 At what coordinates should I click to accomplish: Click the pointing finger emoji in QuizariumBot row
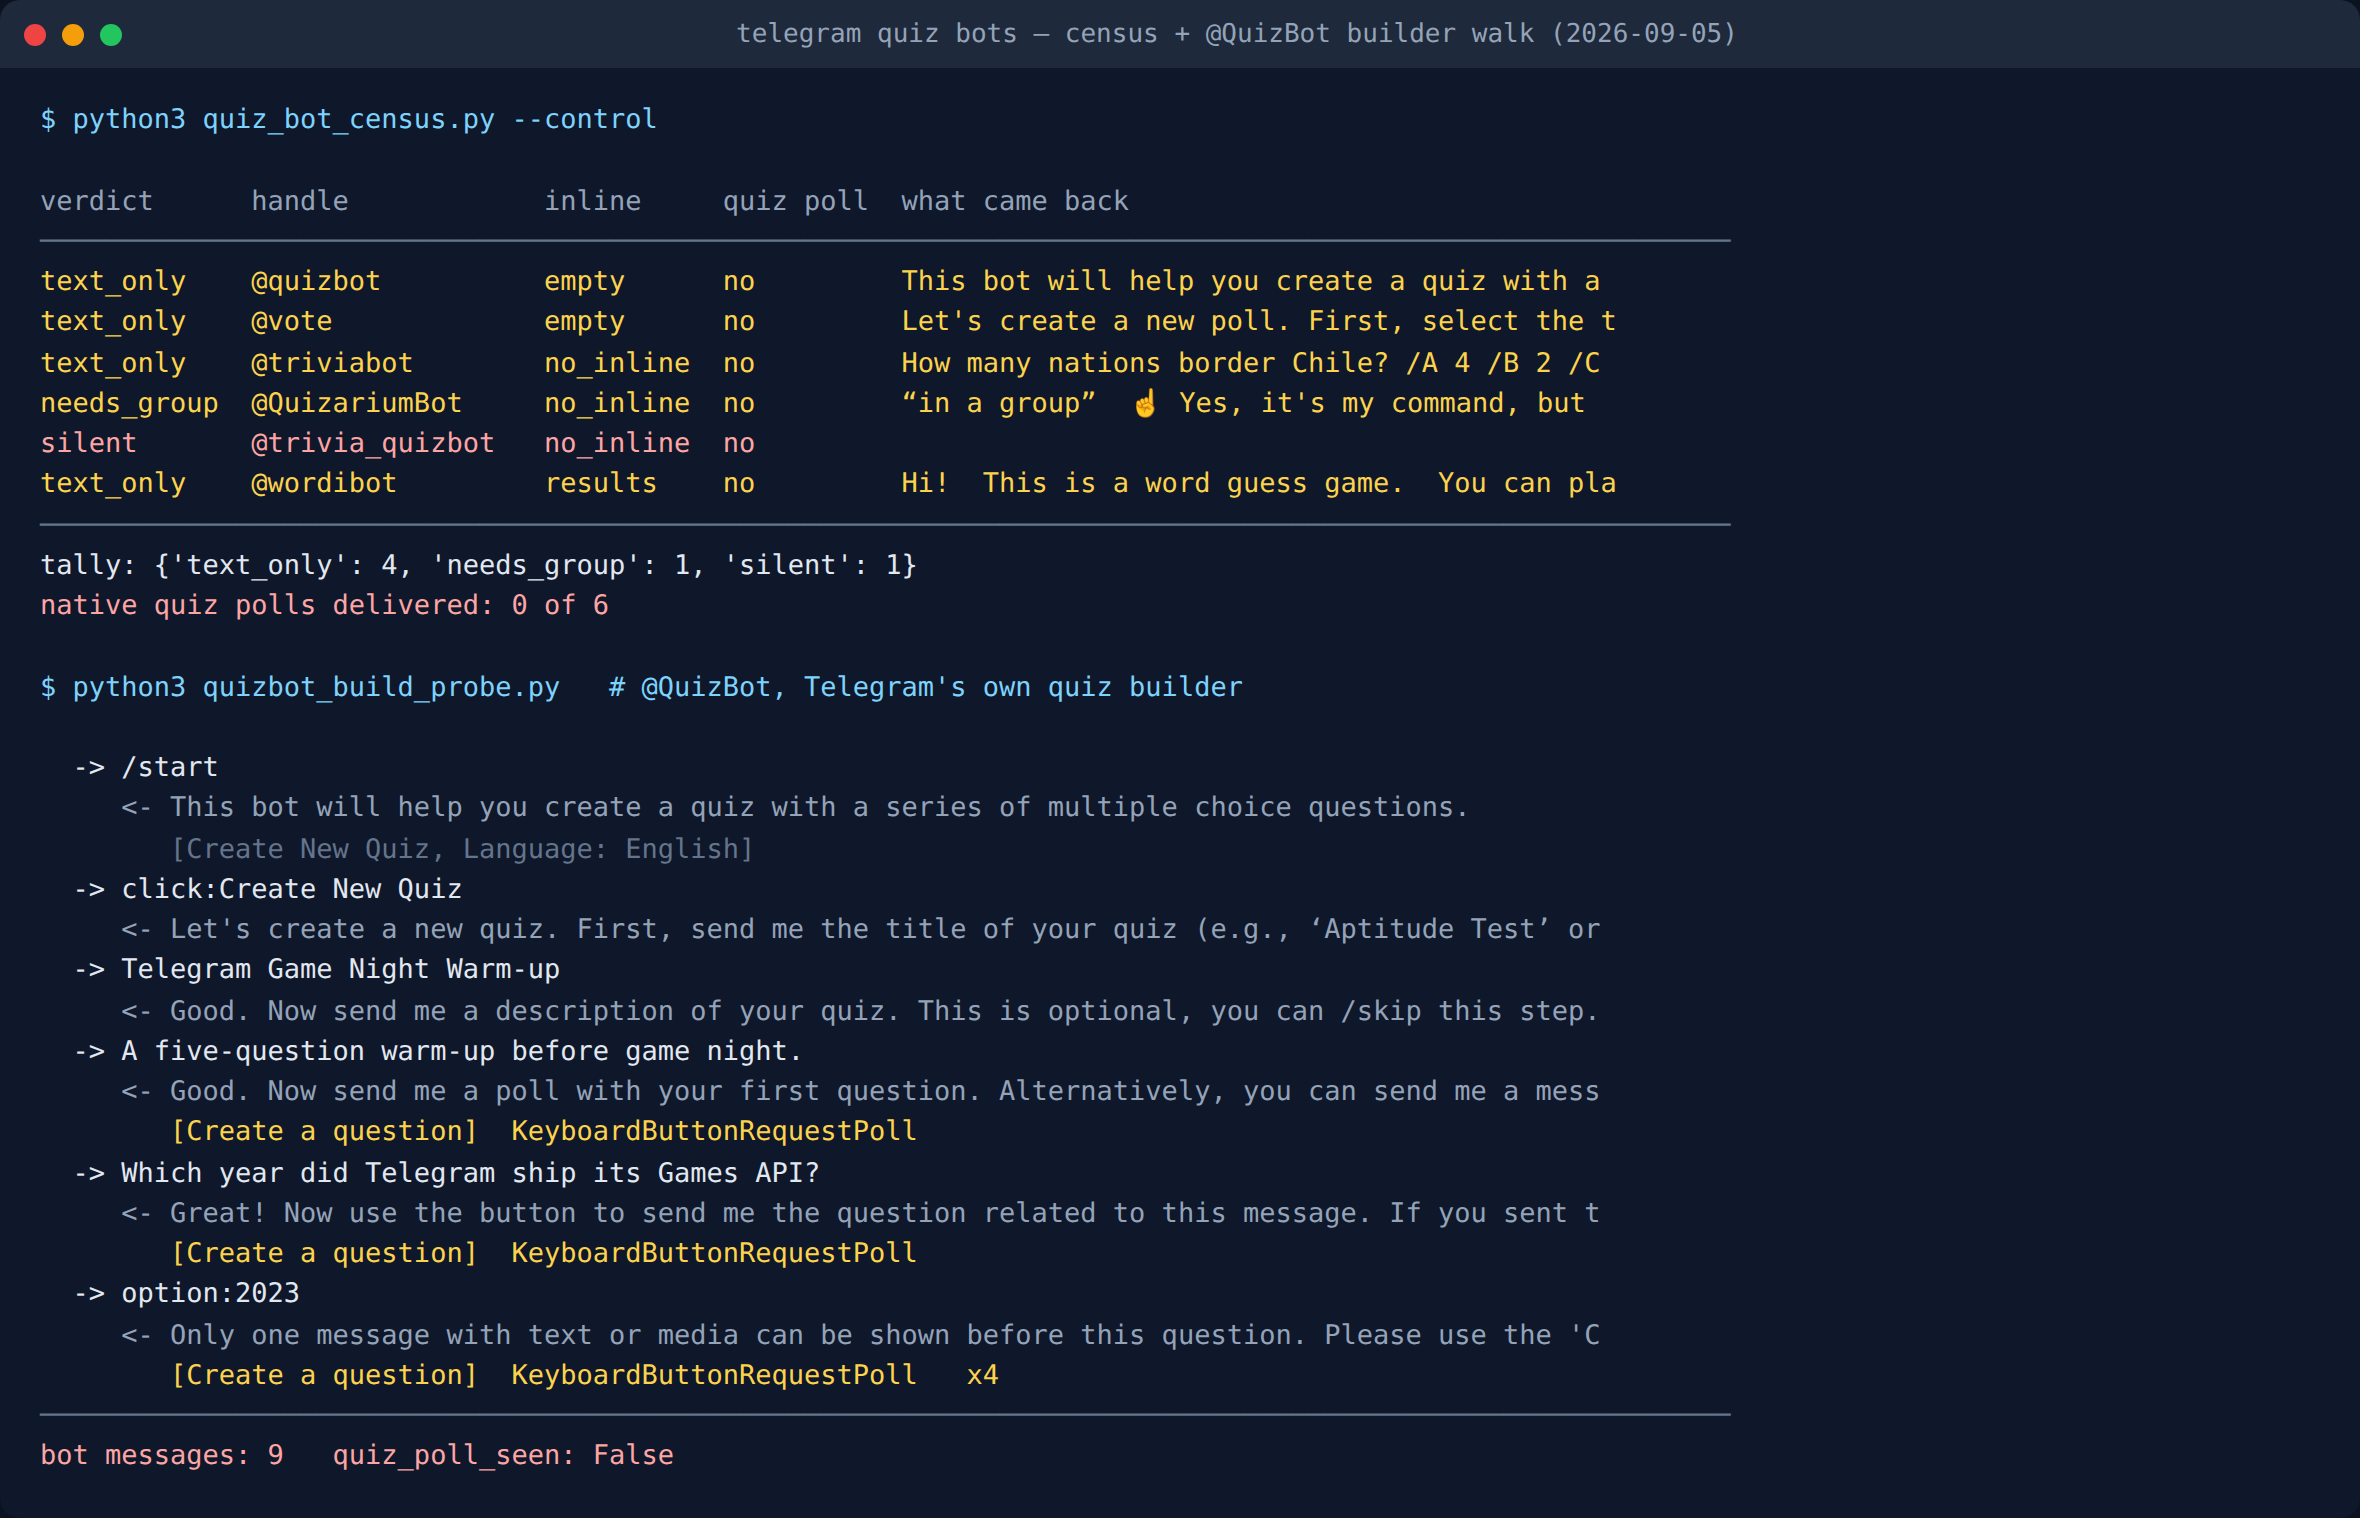click(x=1146, y=403)
